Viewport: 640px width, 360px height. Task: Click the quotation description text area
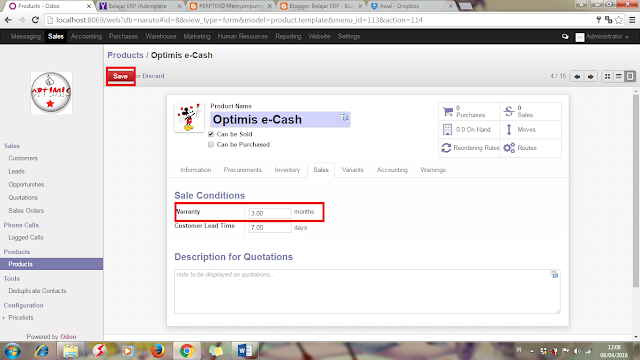pos(367,291)
